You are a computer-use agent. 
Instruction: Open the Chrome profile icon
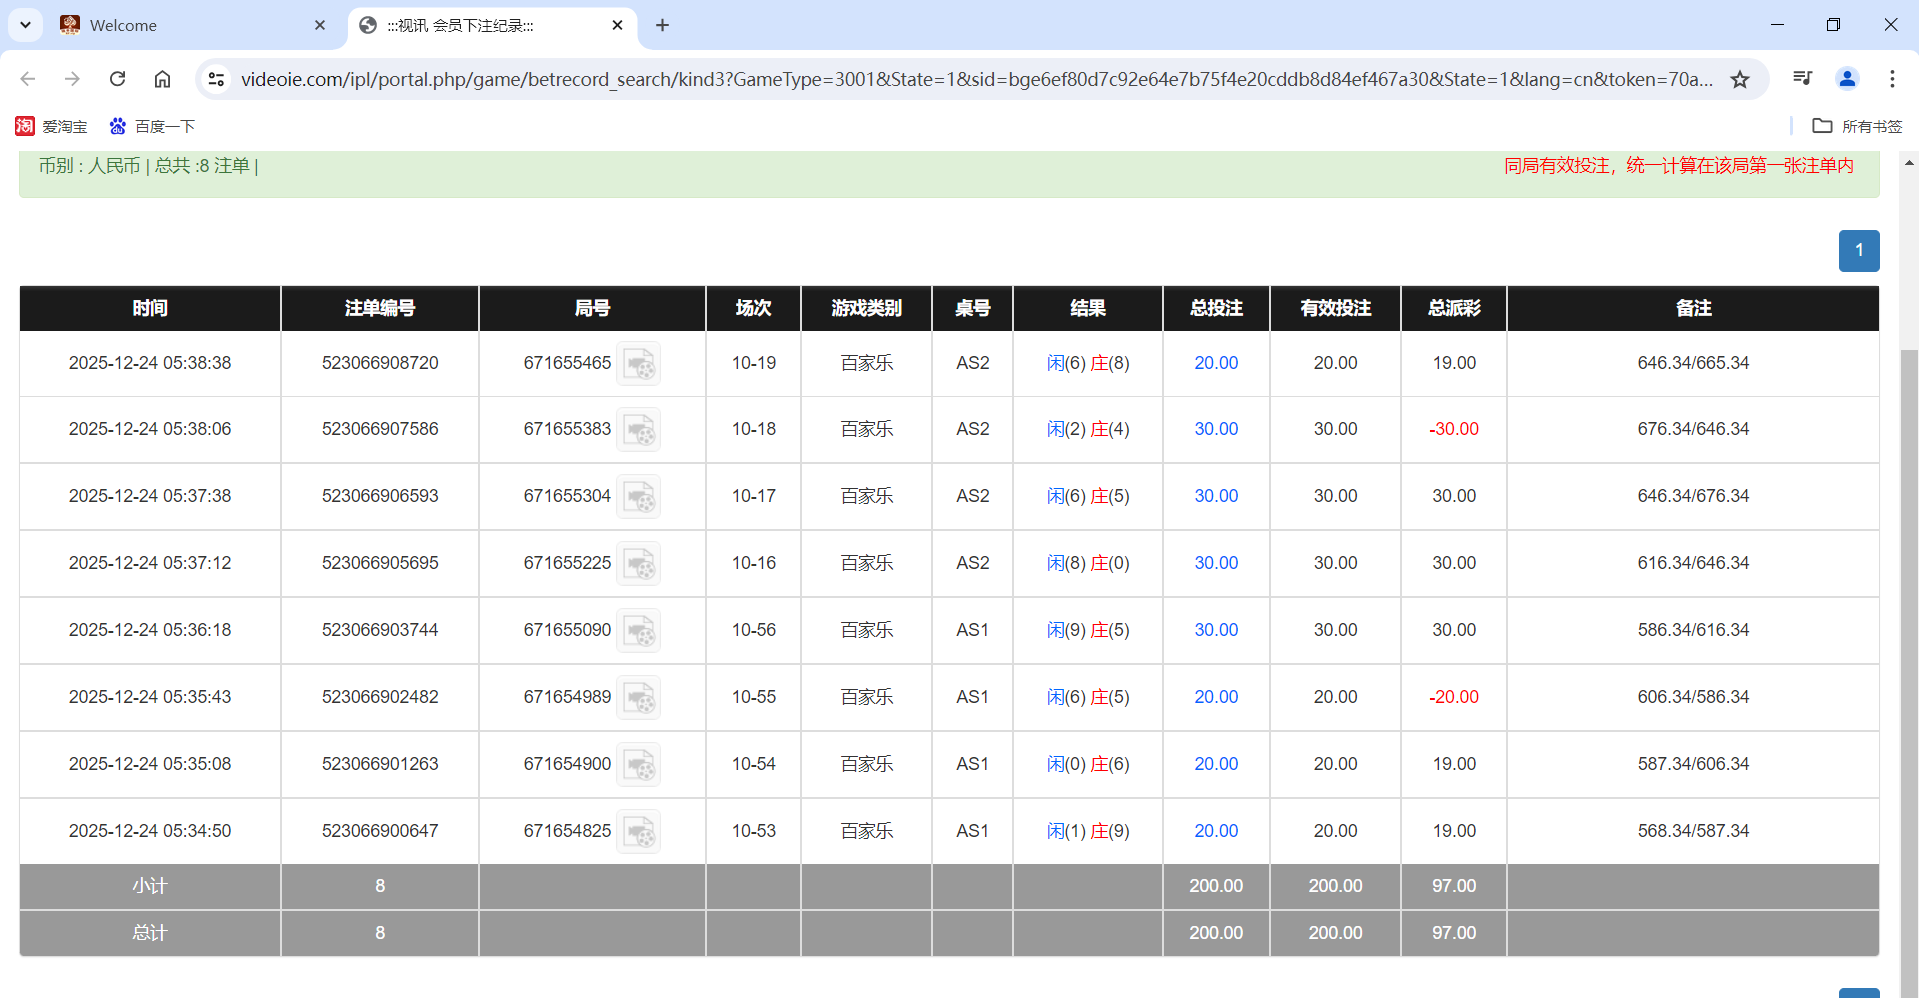coord(1847,79)
